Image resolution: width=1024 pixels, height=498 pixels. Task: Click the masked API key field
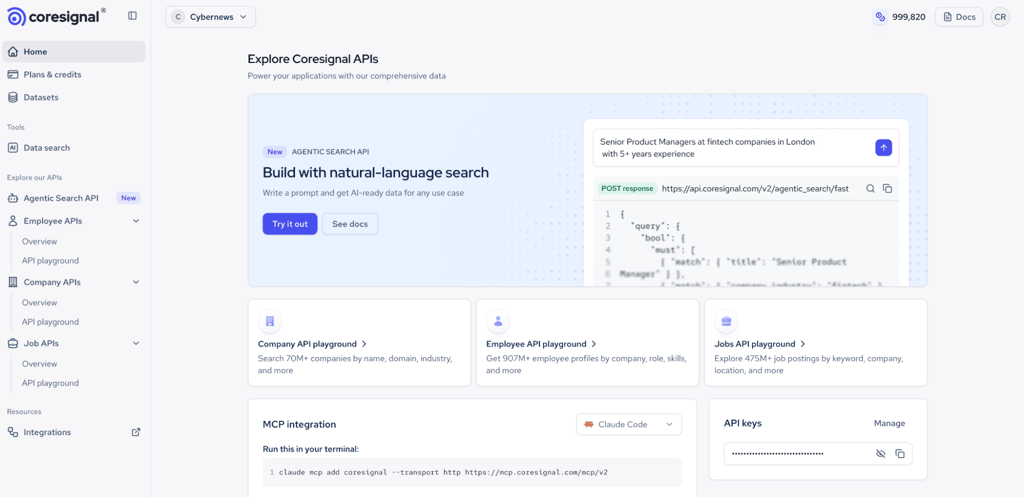(x=818, y=454)
